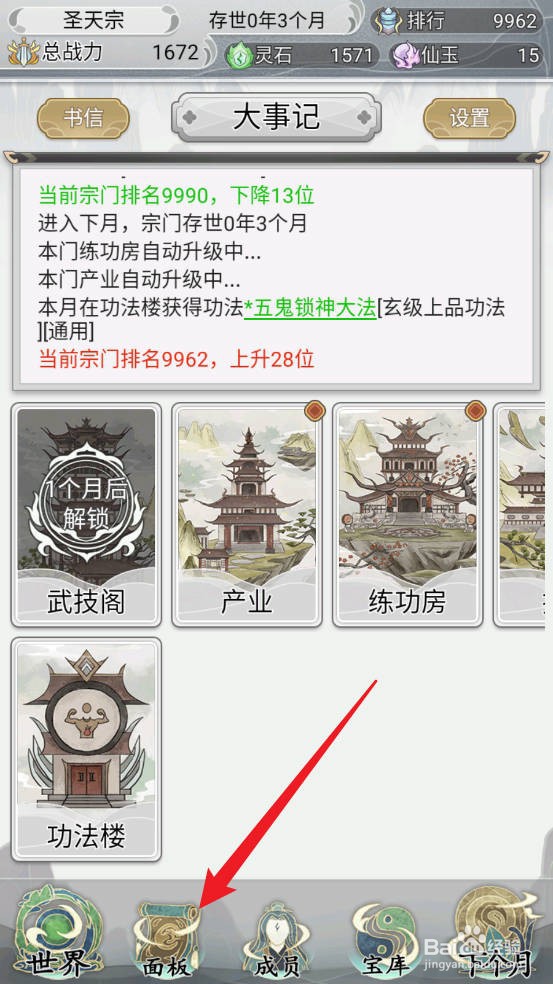The width and height of the screenshot is (553, 984).
Task: Tap the 总战力 power emblem icon
Action: (x=23, y=52)
